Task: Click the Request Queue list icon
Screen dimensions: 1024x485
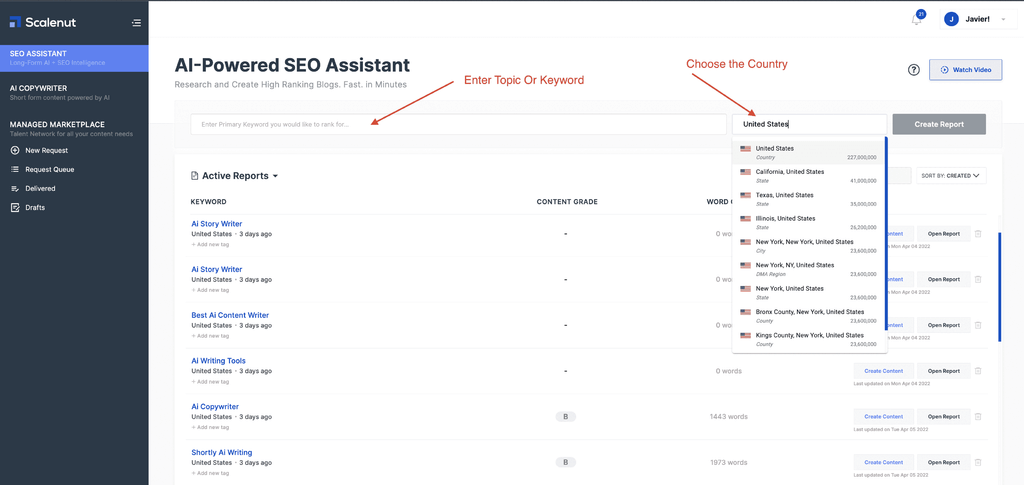Action: [15, 169]
